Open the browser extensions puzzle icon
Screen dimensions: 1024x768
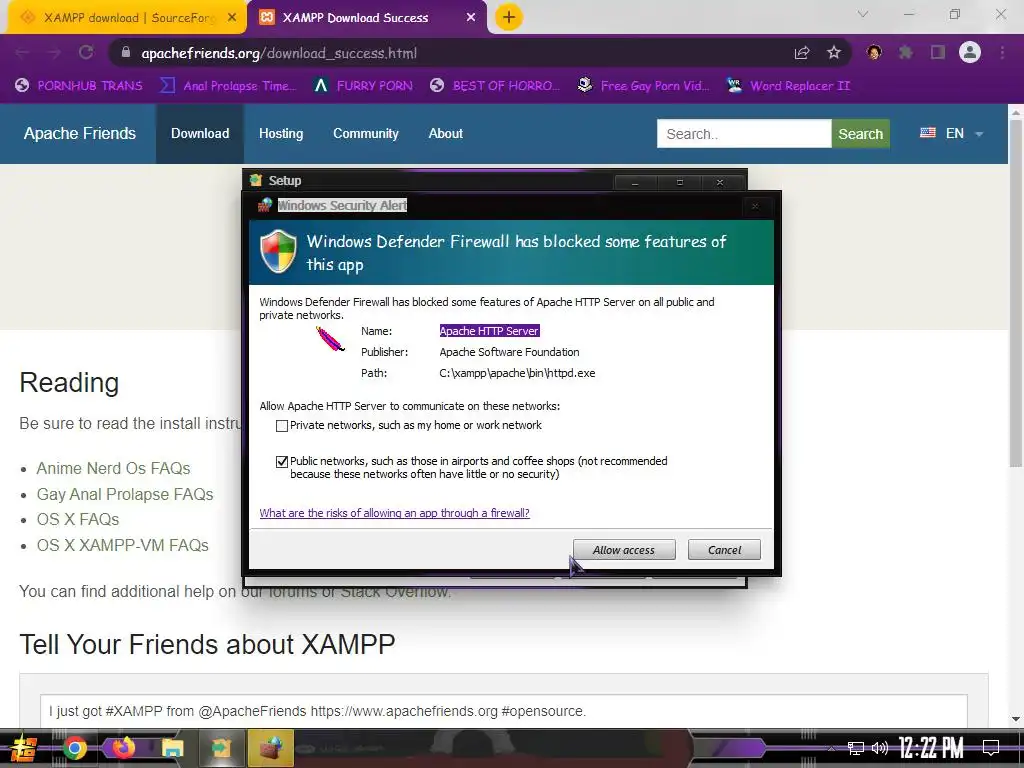[x=906, y=53]
